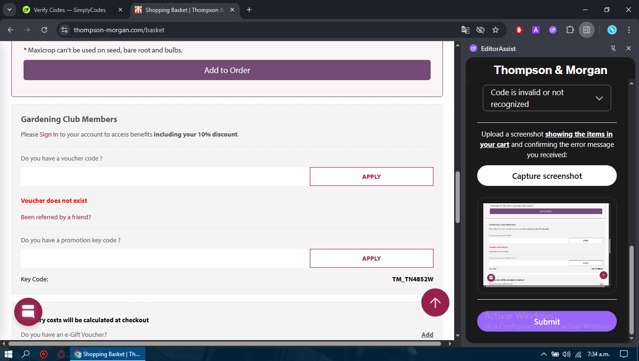This screenshot has height=361, width=639.
Task: Expand the 'Code is invalid' dropdown
Action: point(547,98)
